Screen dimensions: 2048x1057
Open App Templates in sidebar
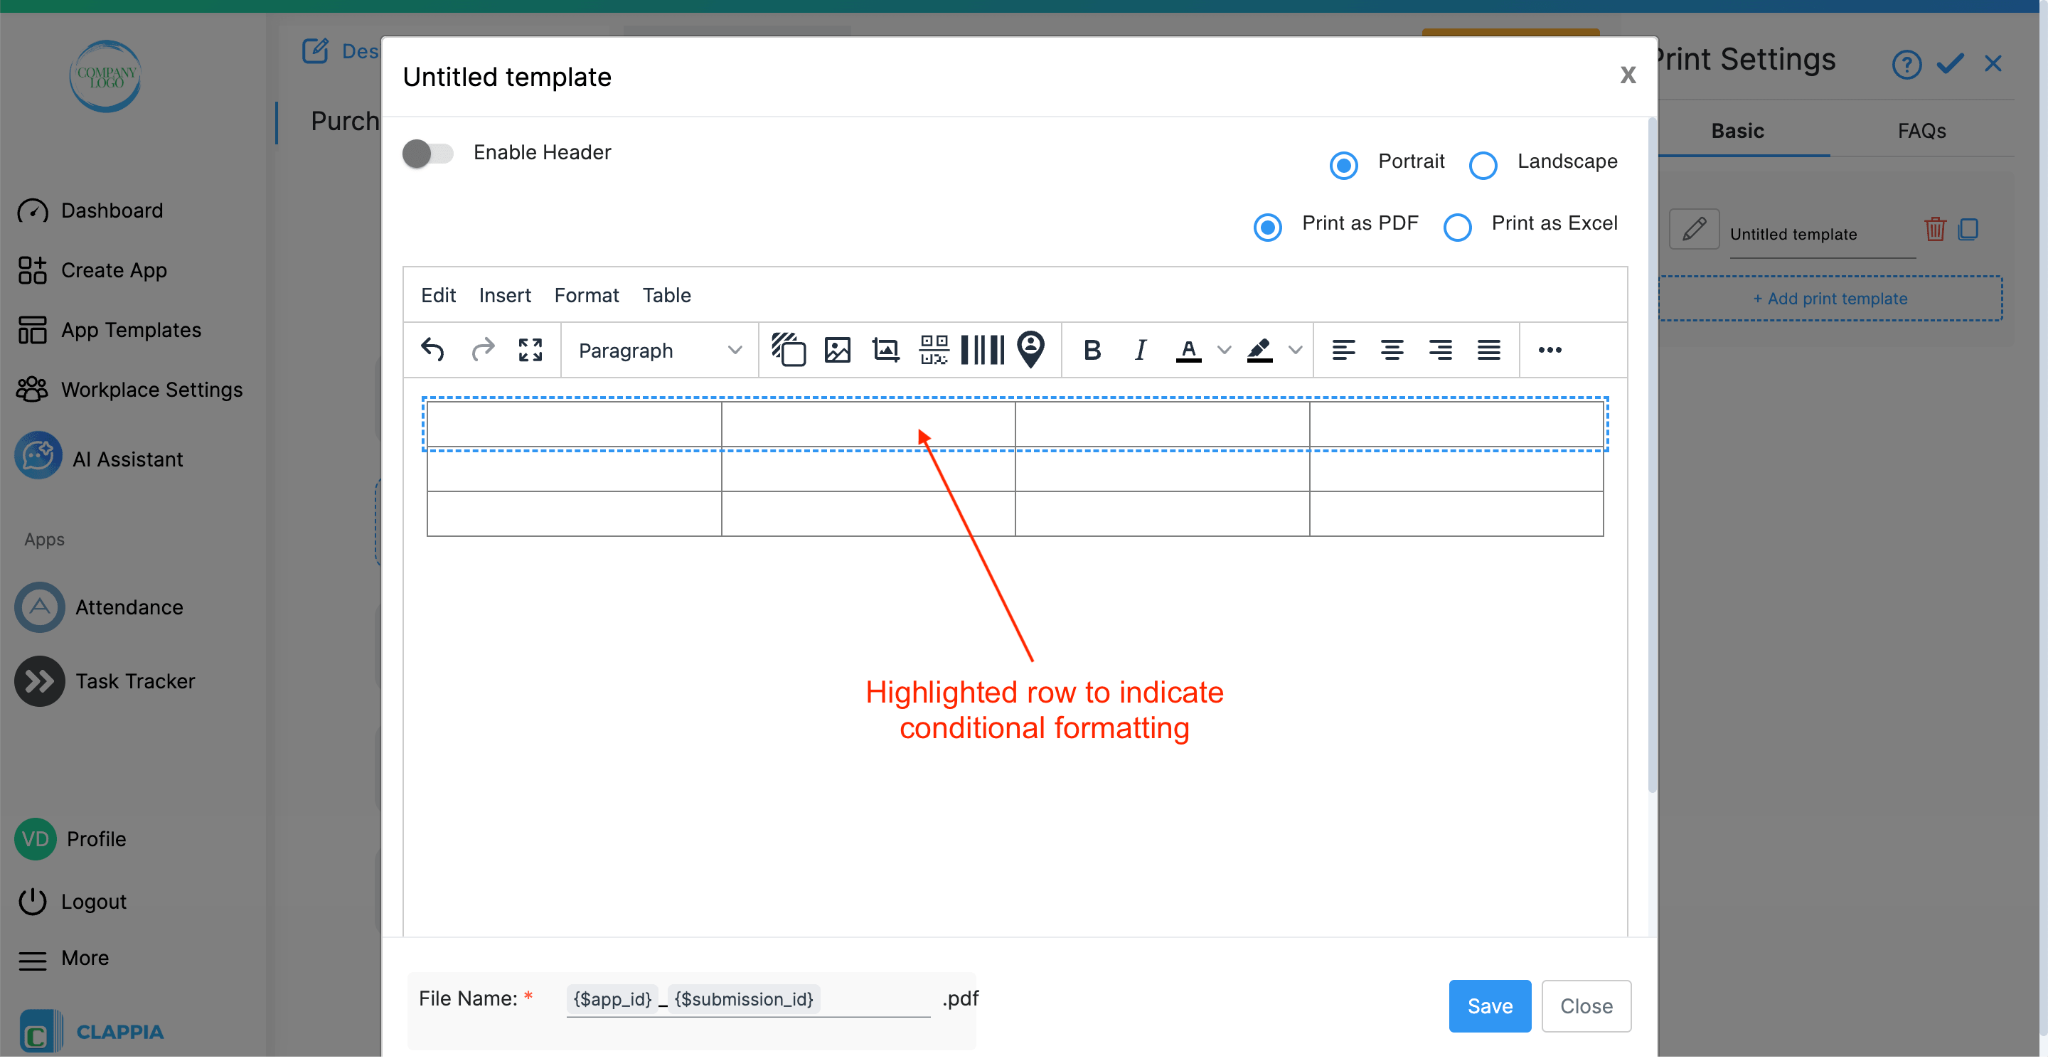[109, 330]
